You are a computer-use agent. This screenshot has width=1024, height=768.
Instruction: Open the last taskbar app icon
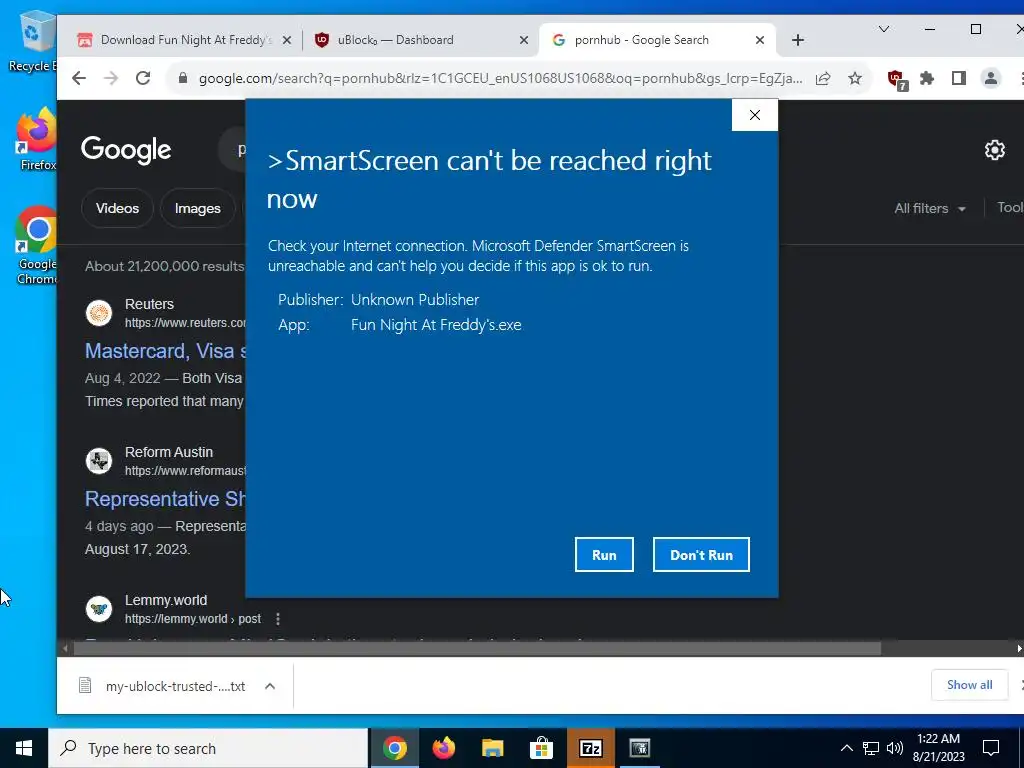click(x=639, y=748)
